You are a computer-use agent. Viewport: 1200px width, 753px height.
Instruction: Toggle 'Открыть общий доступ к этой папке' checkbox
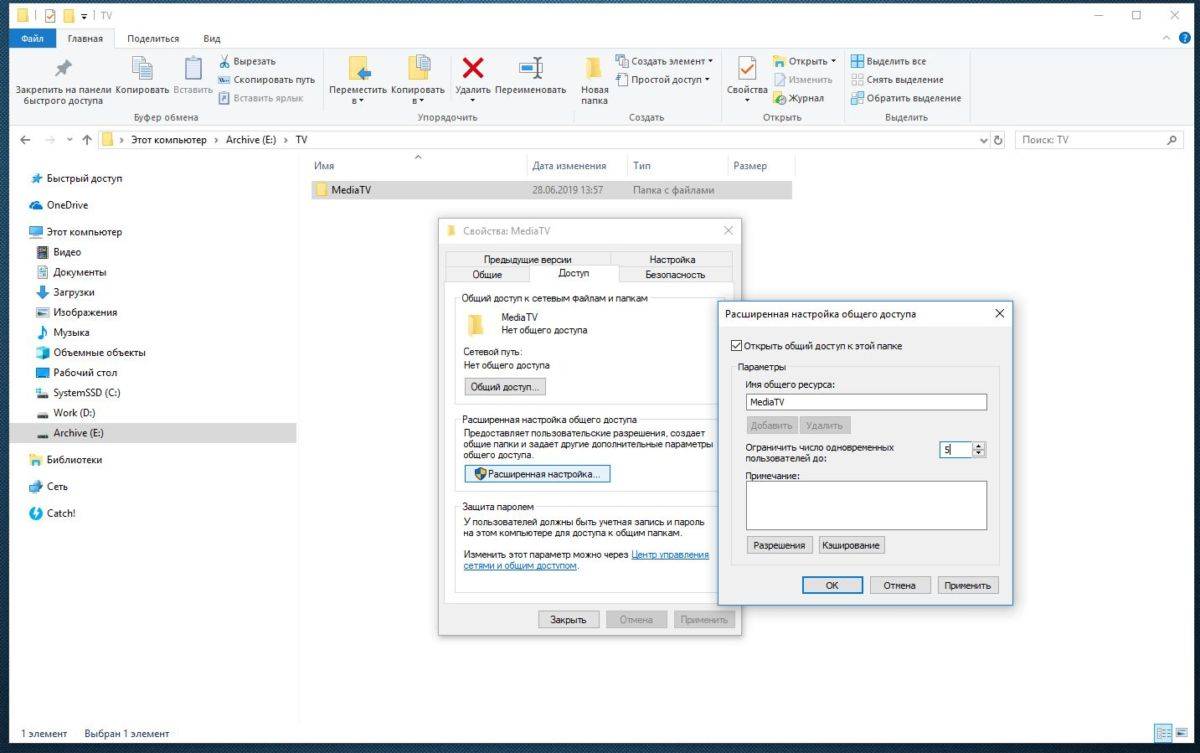click(738, 346)
